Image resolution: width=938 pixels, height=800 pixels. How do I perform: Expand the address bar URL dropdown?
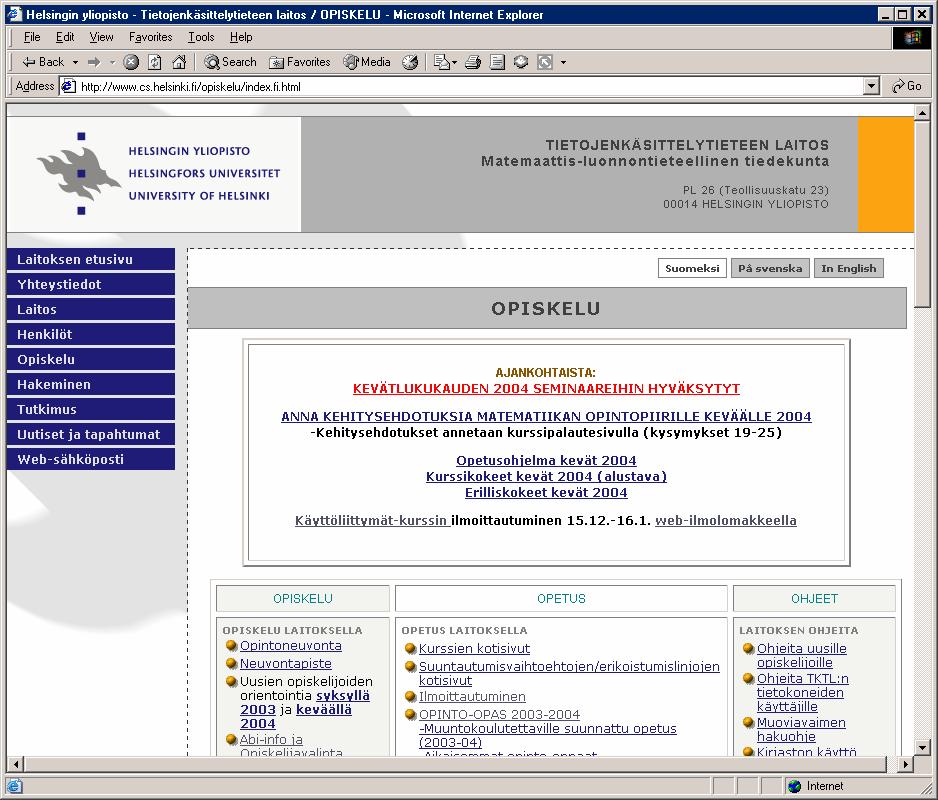872,86
